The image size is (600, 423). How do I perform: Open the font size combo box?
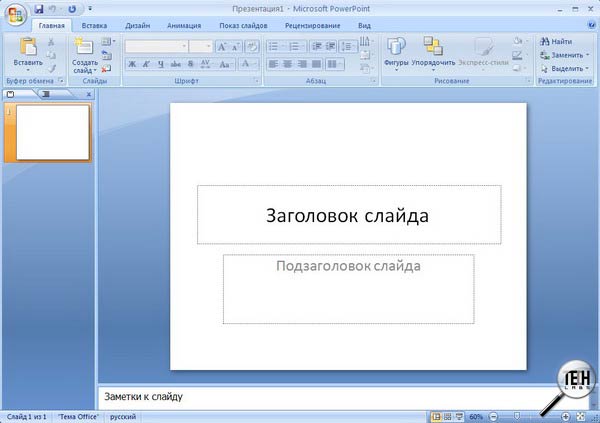pos(201,46)
